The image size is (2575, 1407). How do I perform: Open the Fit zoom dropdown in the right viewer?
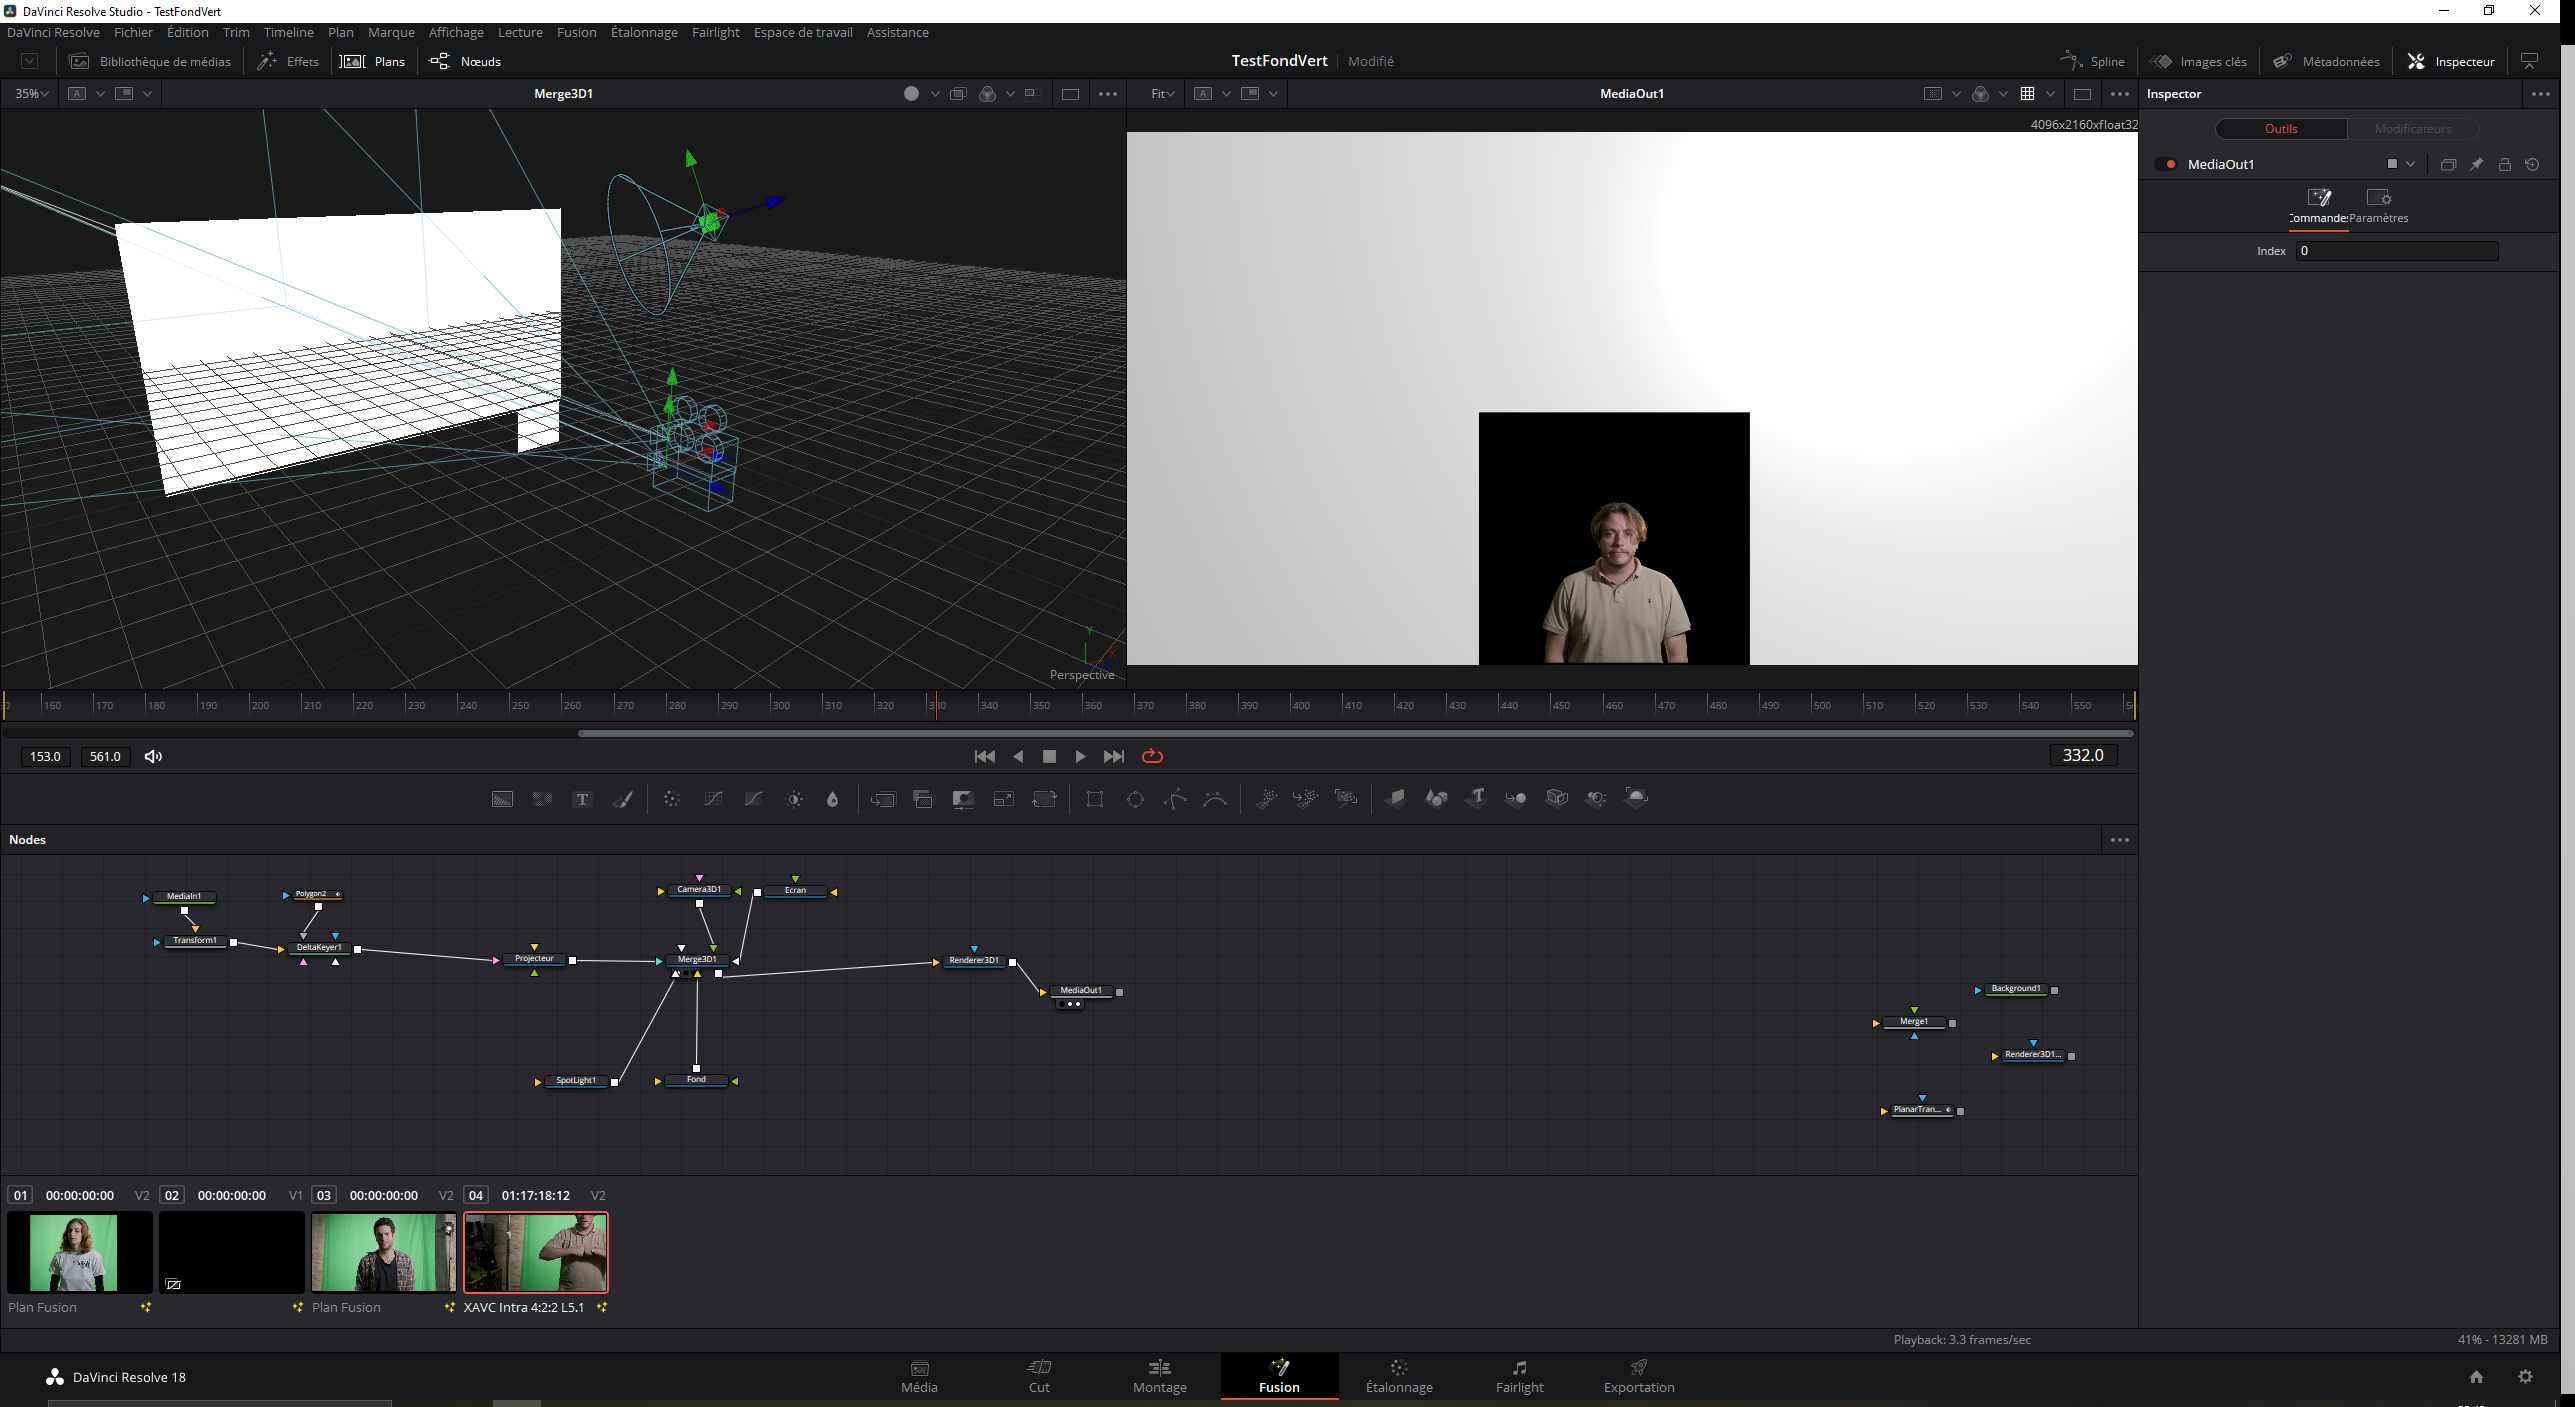pyautogui.click(x=1162, y=93)
